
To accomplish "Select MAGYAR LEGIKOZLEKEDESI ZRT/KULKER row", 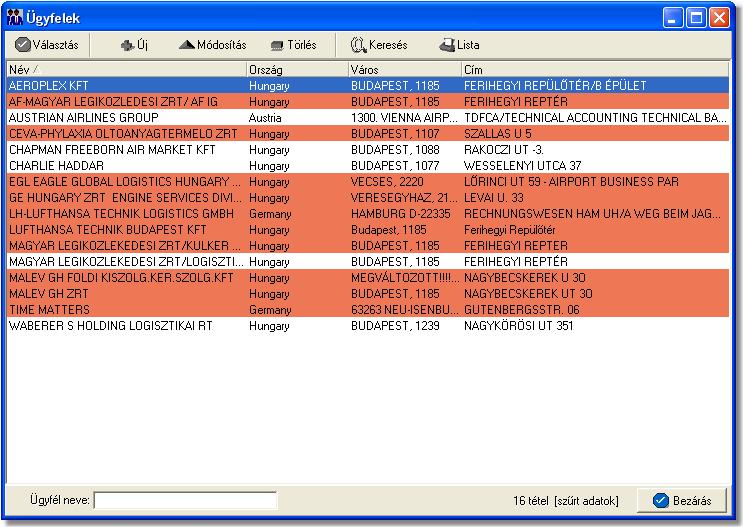I will [368, 245].
